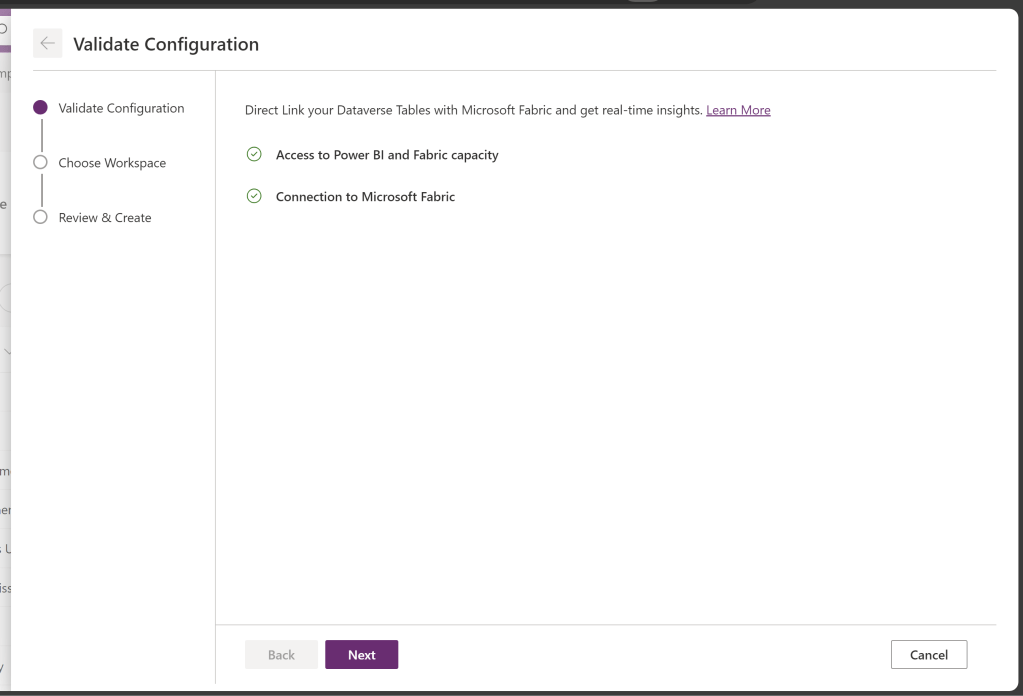
Task: Click the filled Validate Configuration step circle
Action: point(40,108)
